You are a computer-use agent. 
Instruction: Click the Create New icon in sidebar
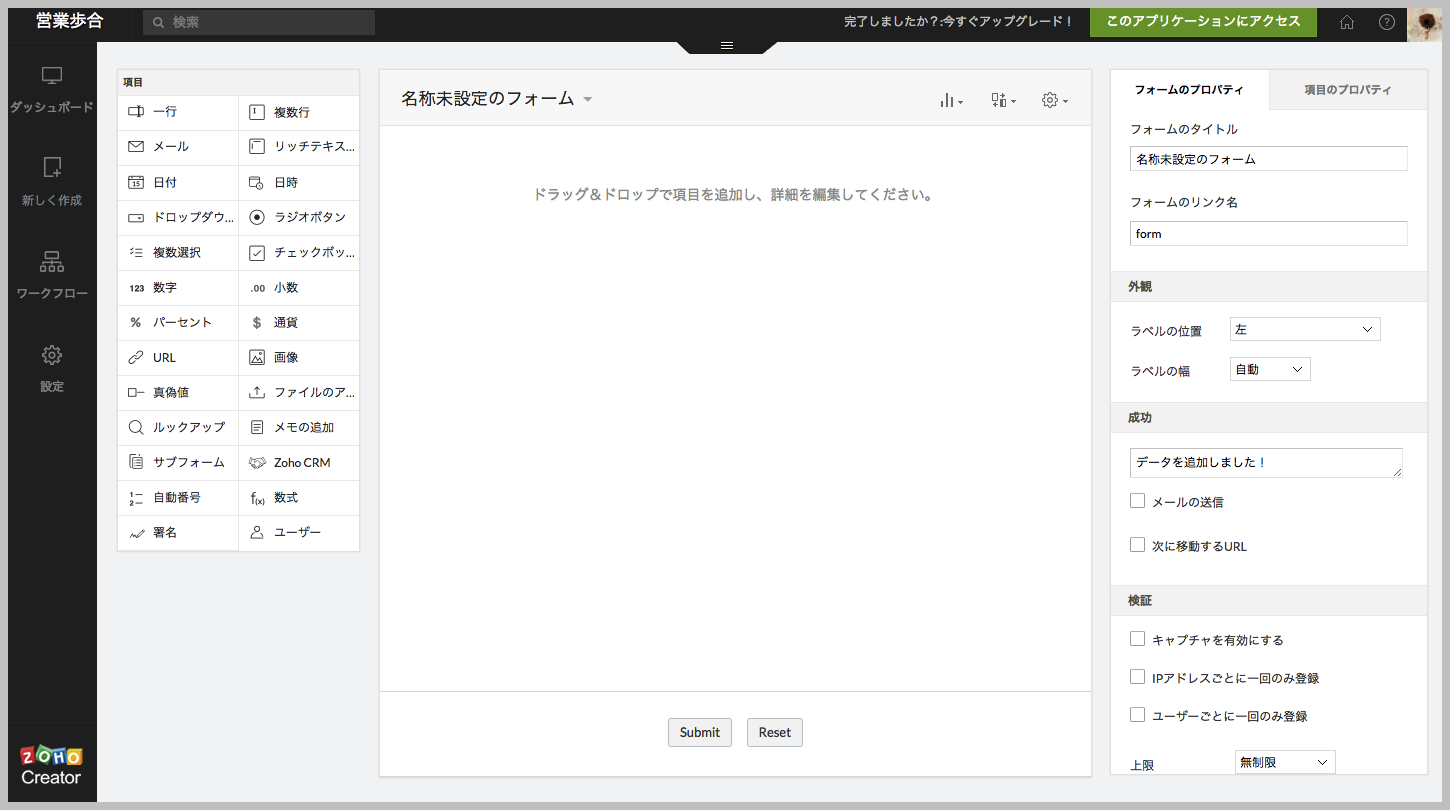pos(52,168)
